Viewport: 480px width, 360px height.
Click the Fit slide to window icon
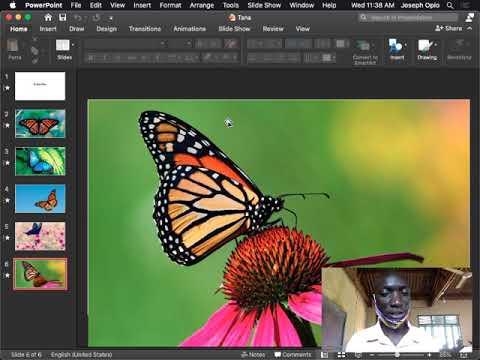click(463, 355)
